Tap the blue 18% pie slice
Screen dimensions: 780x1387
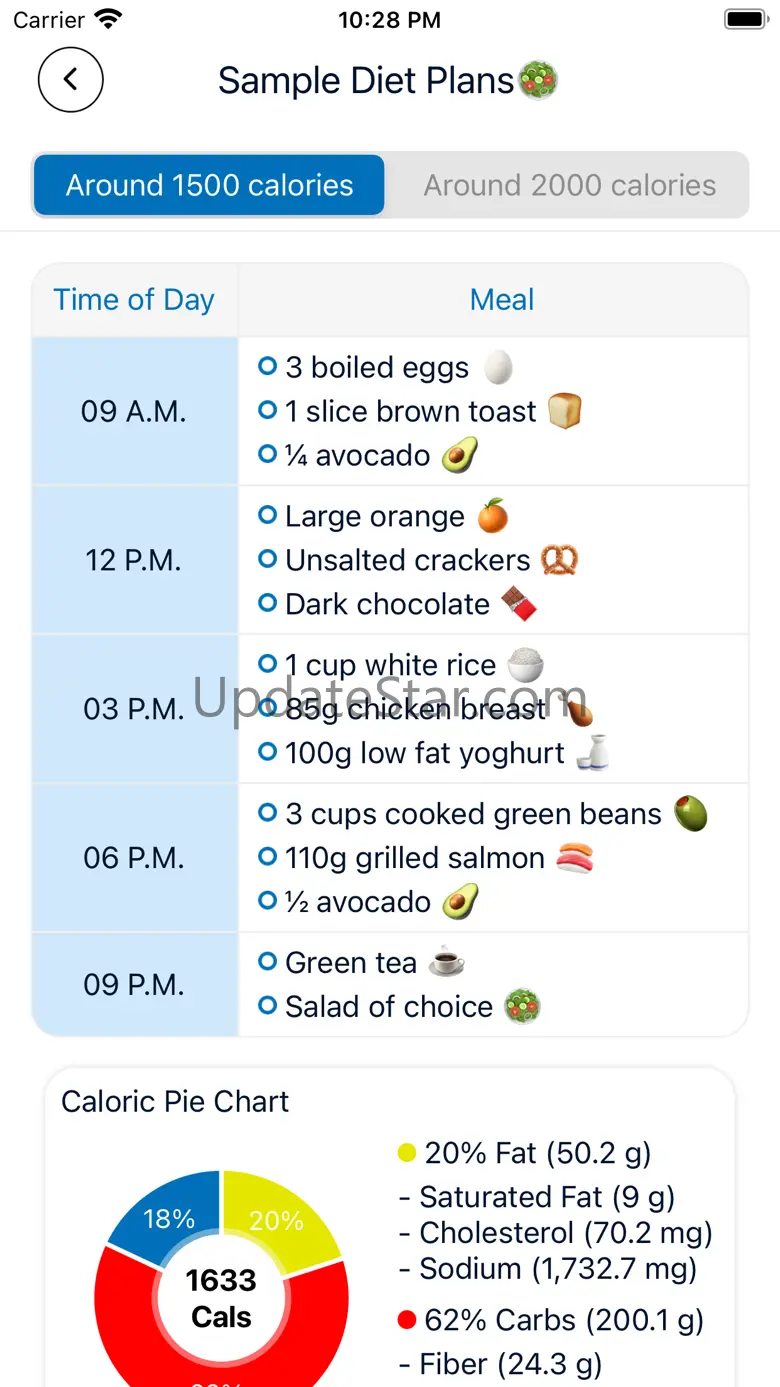coord(167,1217)
